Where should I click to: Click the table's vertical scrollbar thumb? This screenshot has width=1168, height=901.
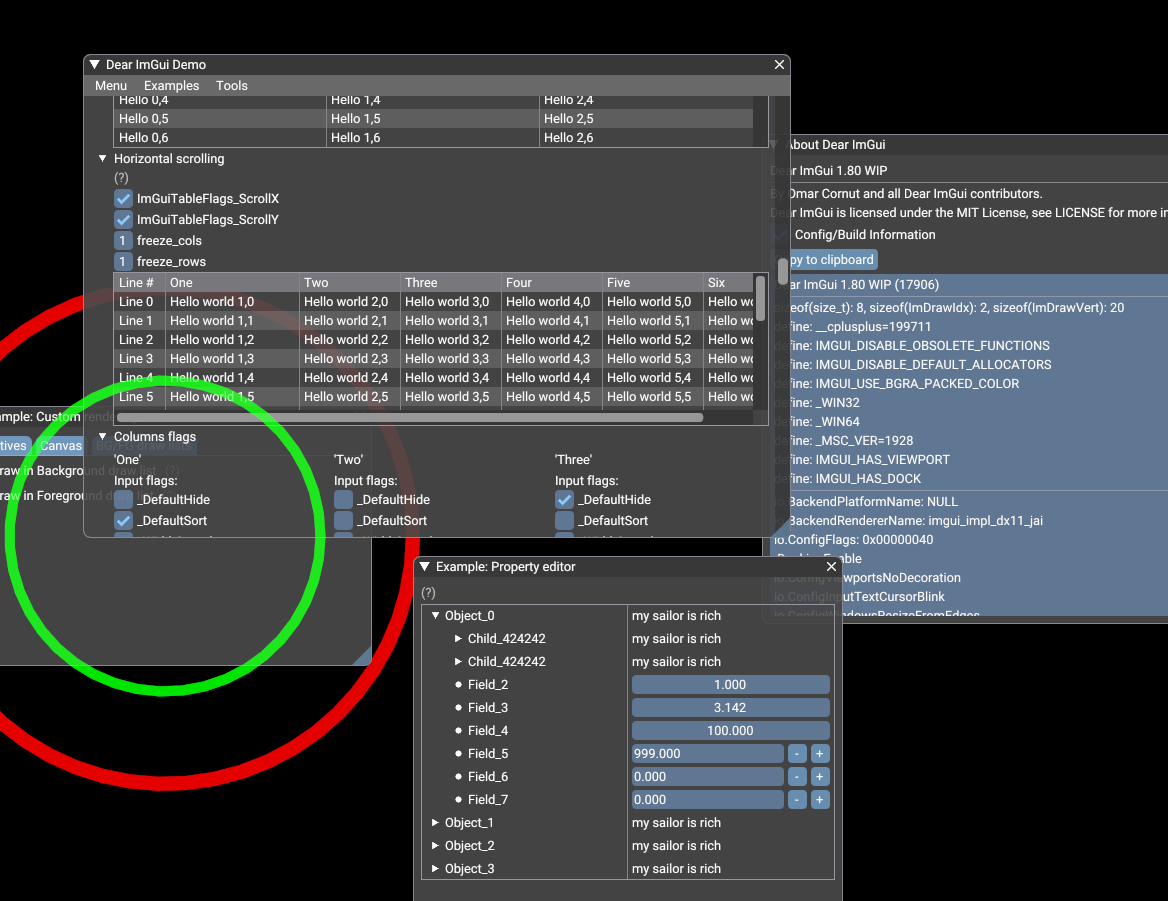coord(761,299)
